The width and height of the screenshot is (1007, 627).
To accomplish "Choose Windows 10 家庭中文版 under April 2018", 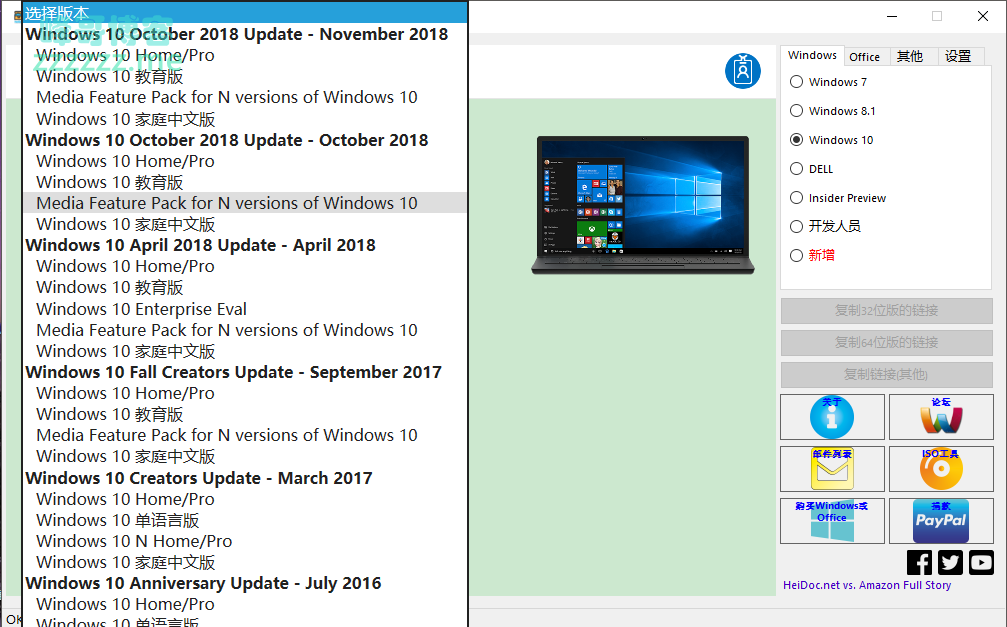I will coord(245,351).
